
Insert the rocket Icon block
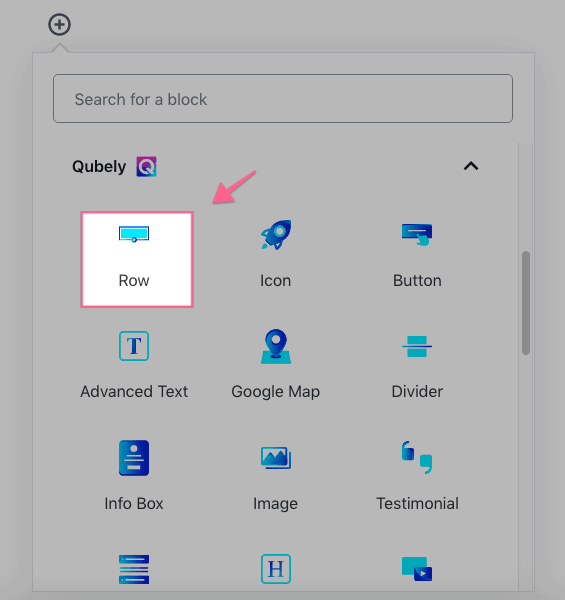(x=275, y=234)
